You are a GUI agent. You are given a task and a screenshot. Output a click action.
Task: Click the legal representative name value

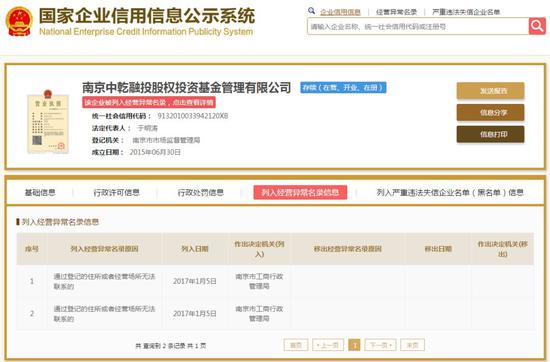(x=147, y=128)
